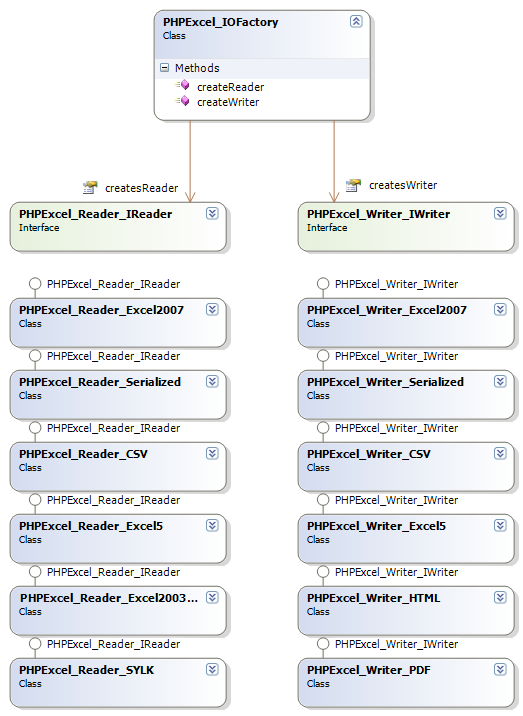Click the createsReader association icon
The width and height of the screenshot is (523, 716).
point(90,187)
